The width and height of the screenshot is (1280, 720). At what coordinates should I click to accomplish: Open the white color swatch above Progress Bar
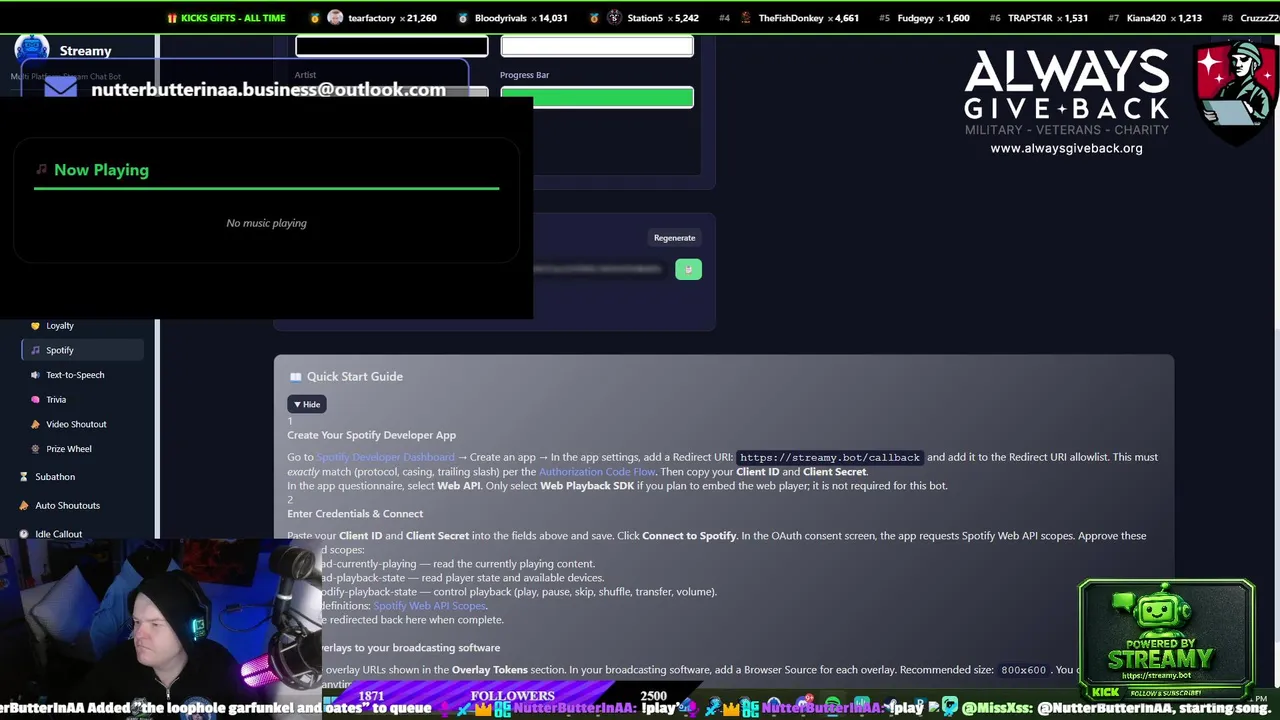(597, 46)
